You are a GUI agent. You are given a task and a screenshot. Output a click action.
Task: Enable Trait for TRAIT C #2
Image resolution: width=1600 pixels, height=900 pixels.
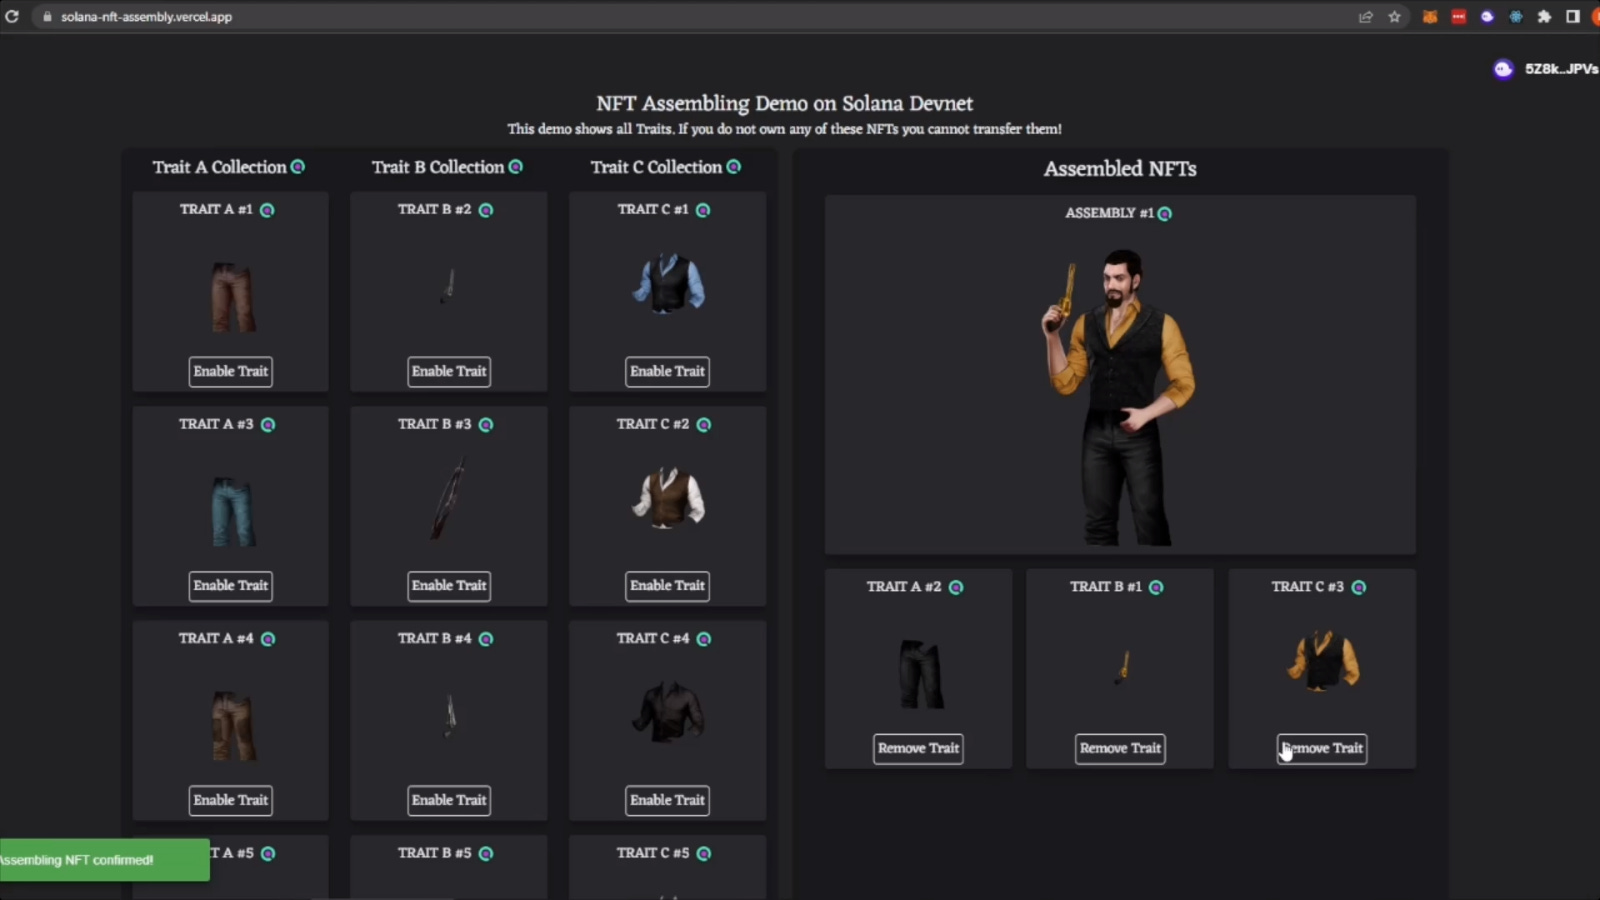click(x=668, y=586)
